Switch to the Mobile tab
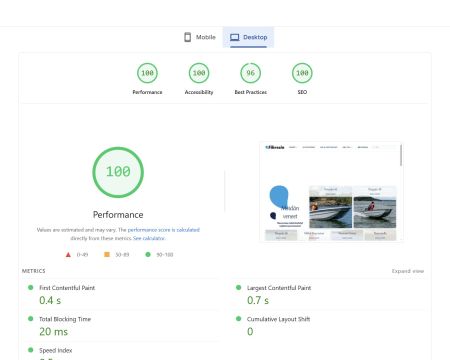The image size is (450, 360). 200,37
